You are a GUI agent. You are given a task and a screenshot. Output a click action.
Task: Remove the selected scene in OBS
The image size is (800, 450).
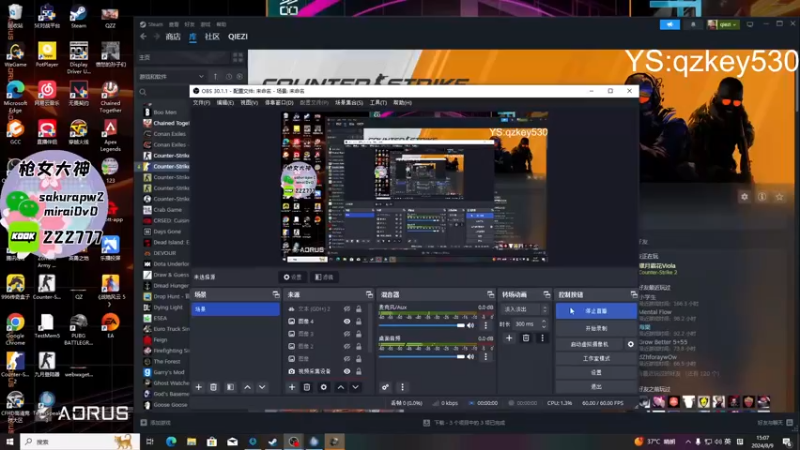click(x=214, y=387)
